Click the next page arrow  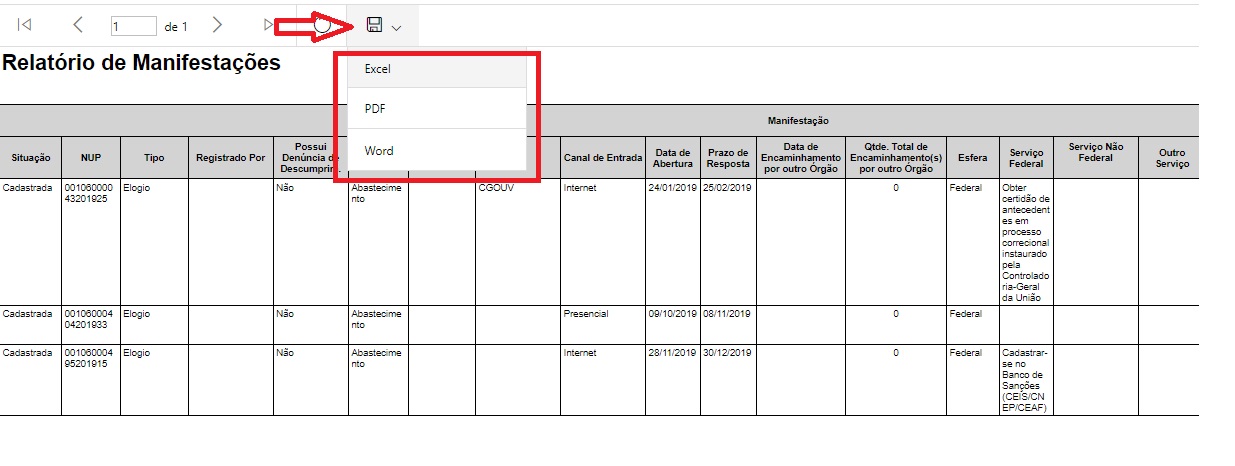click(x=218, y=25)
